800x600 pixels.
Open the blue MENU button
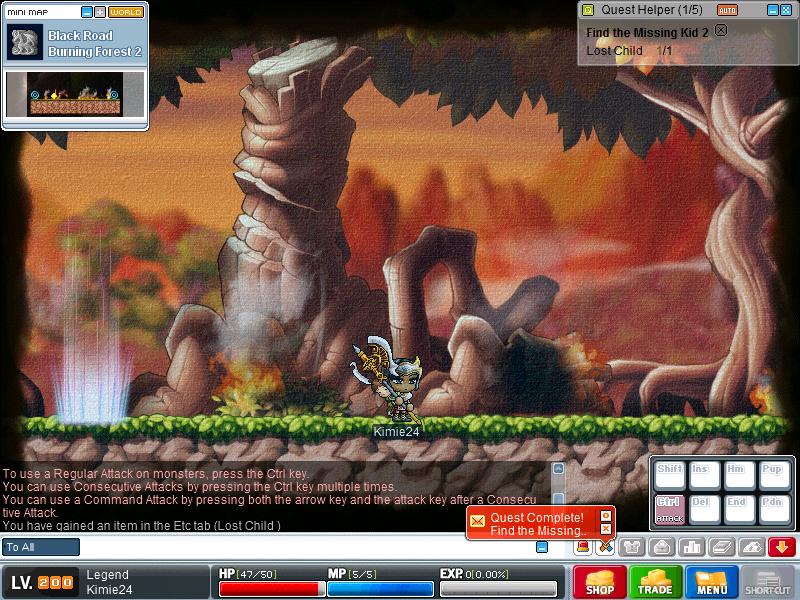[x=712, y=582]
